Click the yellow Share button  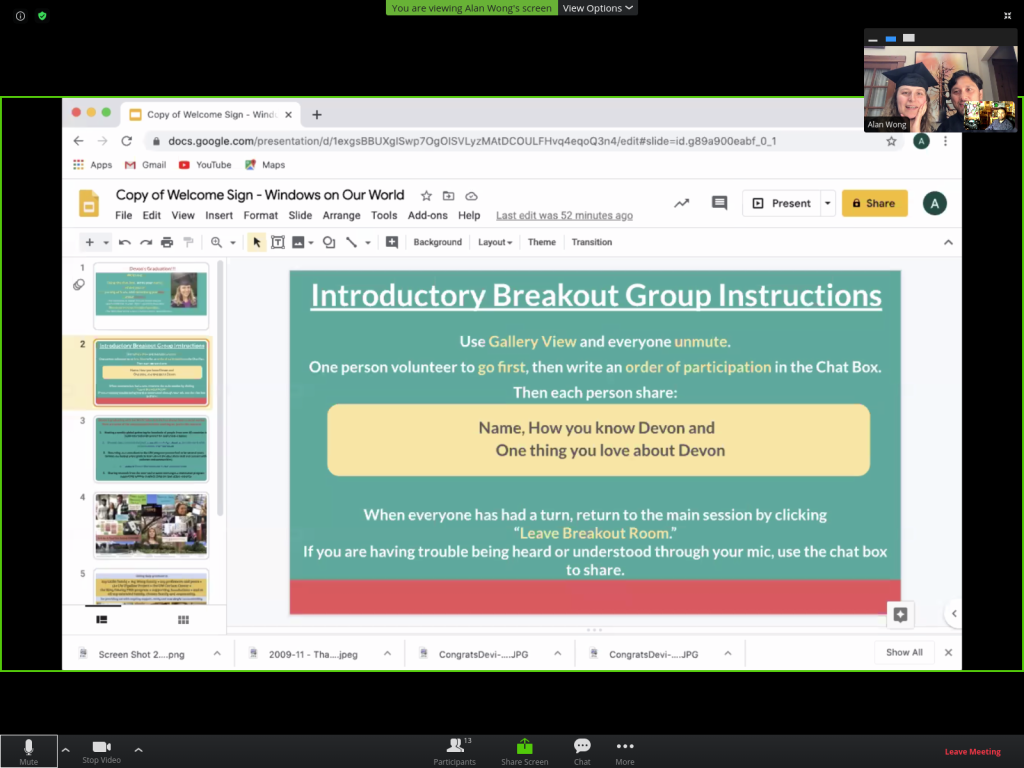point(874,203)
